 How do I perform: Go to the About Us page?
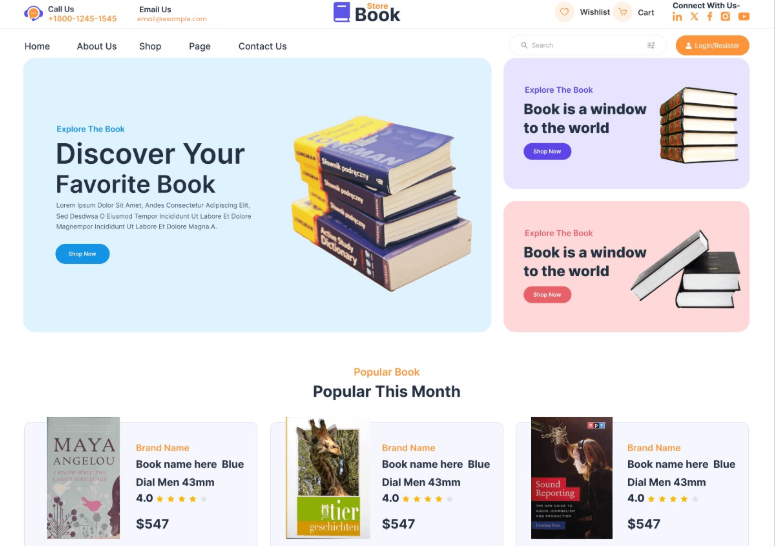tap(96, 46)
